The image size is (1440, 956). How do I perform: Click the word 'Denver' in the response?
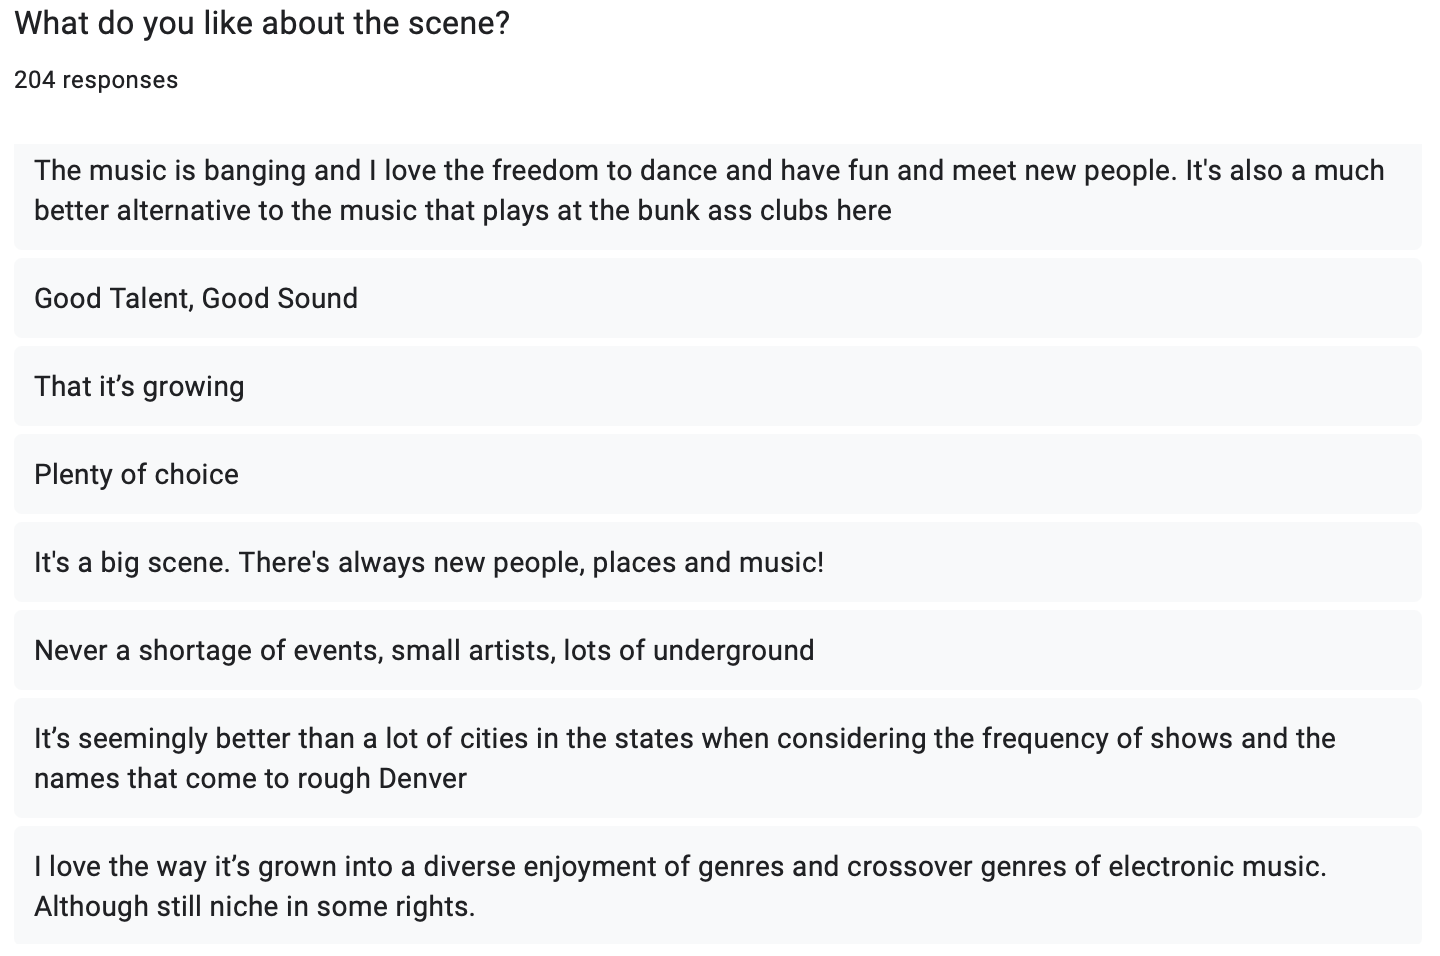(422, 778)
